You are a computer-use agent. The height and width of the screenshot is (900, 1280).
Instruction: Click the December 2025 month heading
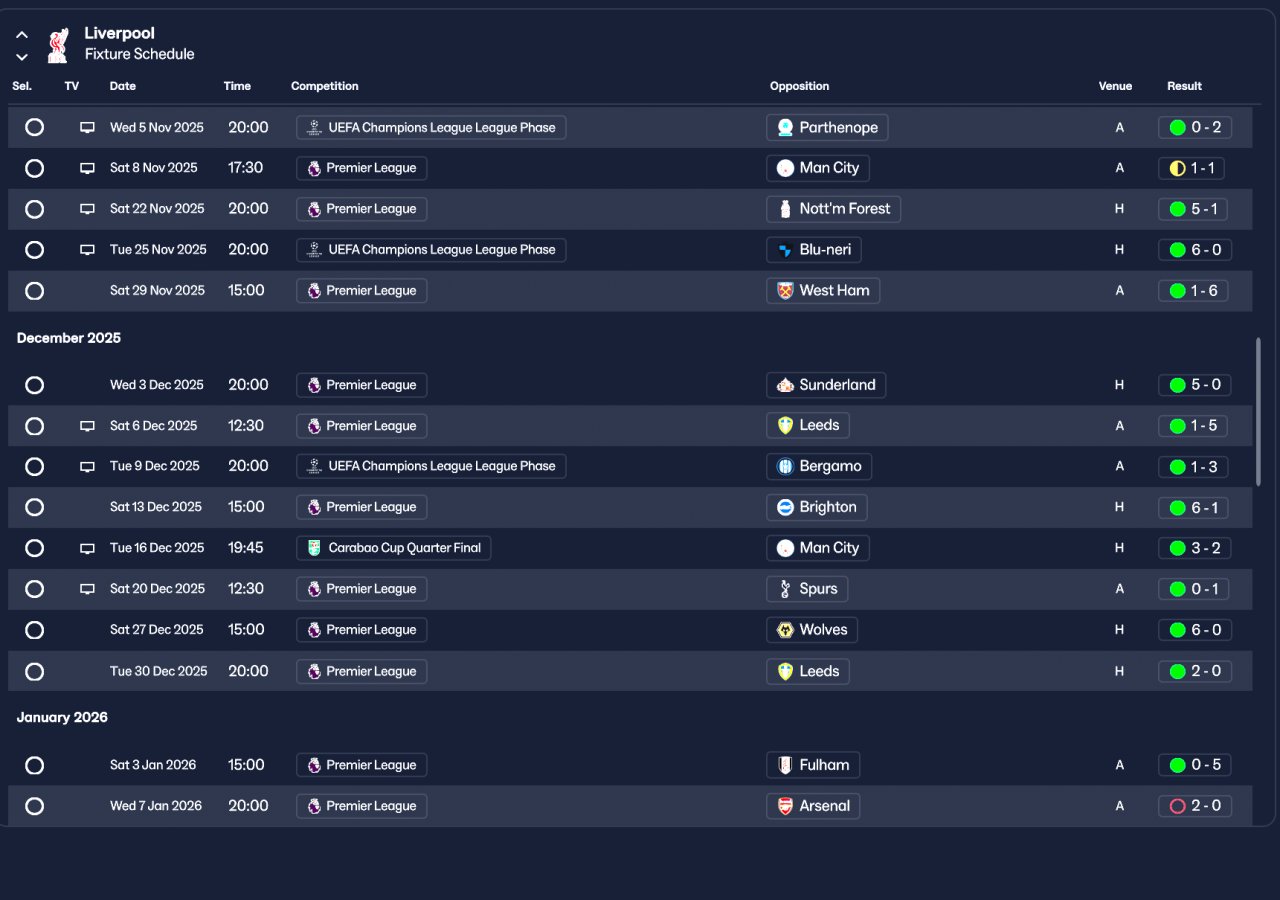[69, 338]
